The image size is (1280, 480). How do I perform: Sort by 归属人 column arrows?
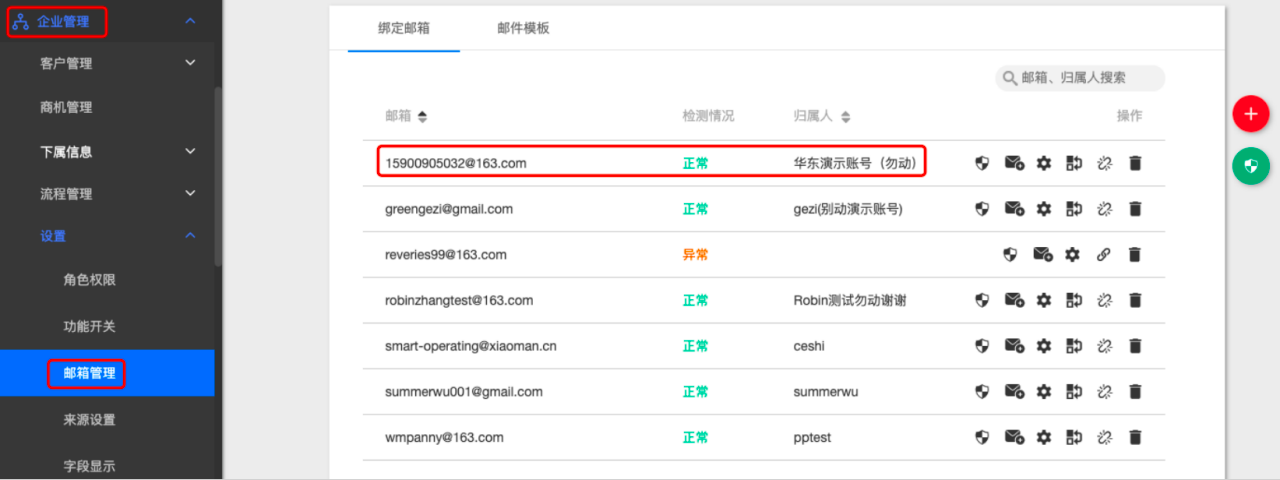[845, 117]
